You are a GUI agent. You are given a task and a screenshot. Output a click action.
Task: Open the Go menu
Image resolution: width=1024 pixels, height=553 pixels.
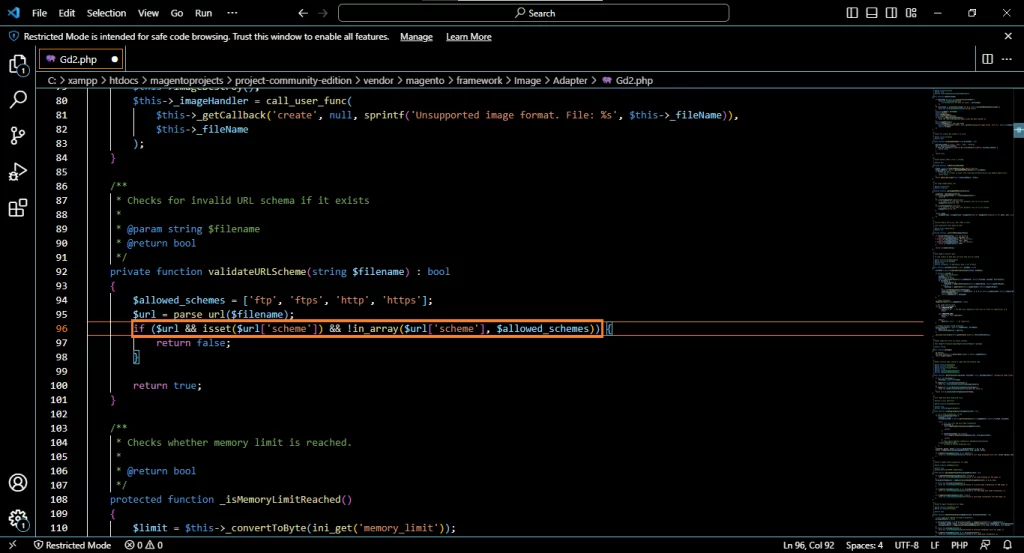click(x=177, y=13)
